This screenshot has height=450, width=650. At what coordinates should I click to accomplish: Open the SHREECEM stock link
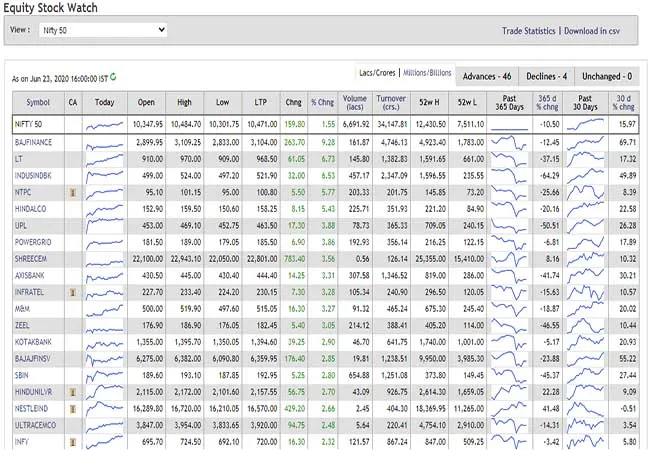pos(31,259)
